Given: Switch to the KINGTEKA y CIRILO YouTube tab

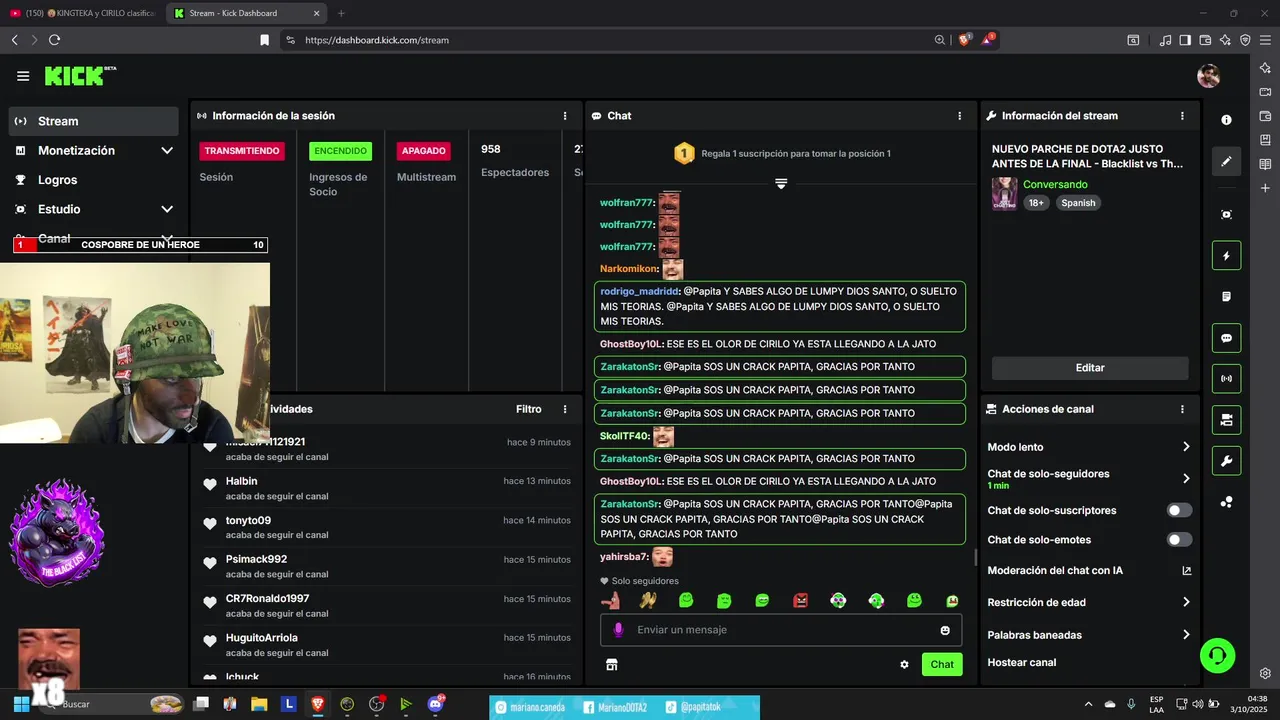Looking at the screenshot, I should [x=83, y=13].
